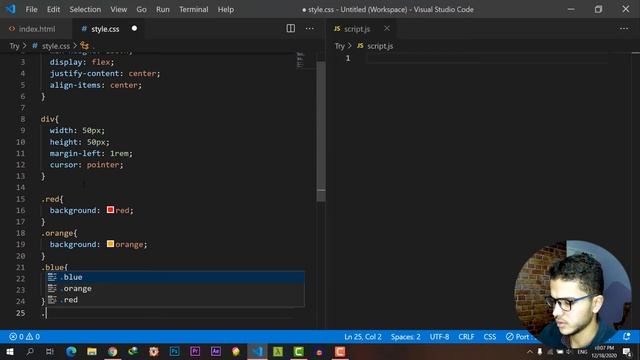
Task: Click the Camtasia taskbar icon
Action: click(x=299, y=351)
